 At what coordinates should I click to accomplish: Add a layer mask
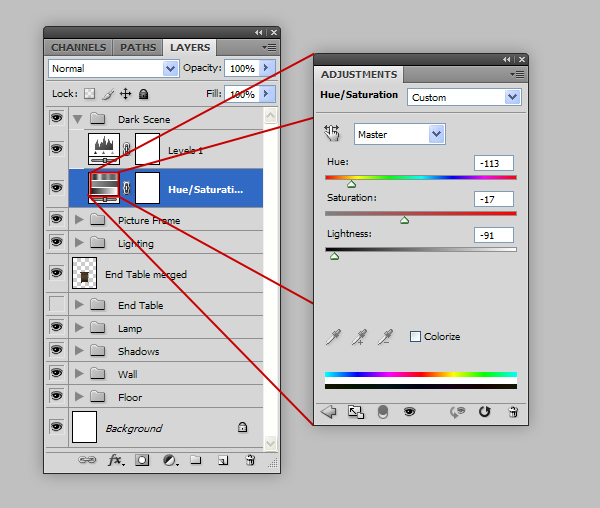(142, 460)
